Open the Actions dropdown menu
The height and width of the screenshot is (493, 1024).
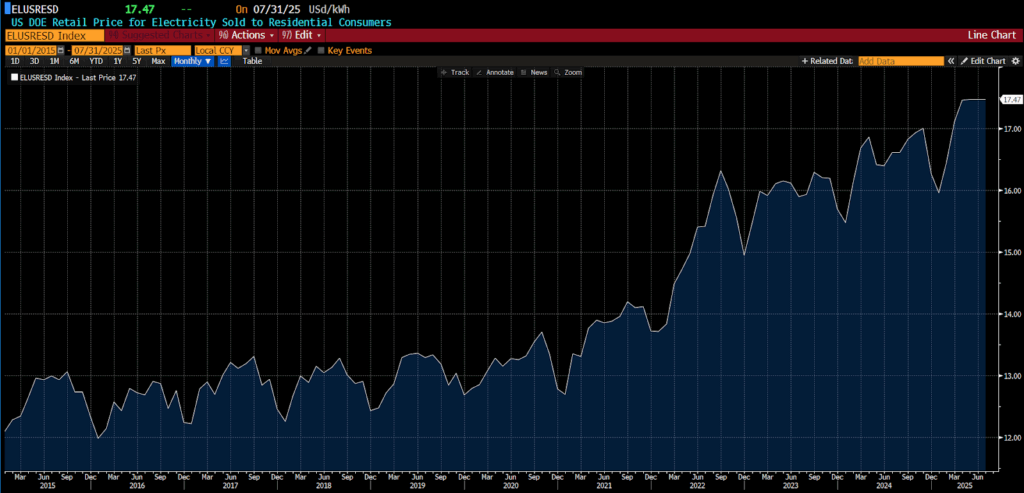click(x=246, y=35)
